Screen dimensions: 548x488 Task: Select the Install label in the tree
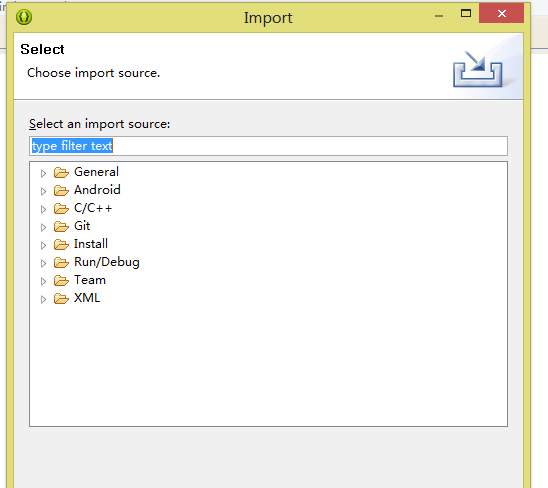pos(91,244)
